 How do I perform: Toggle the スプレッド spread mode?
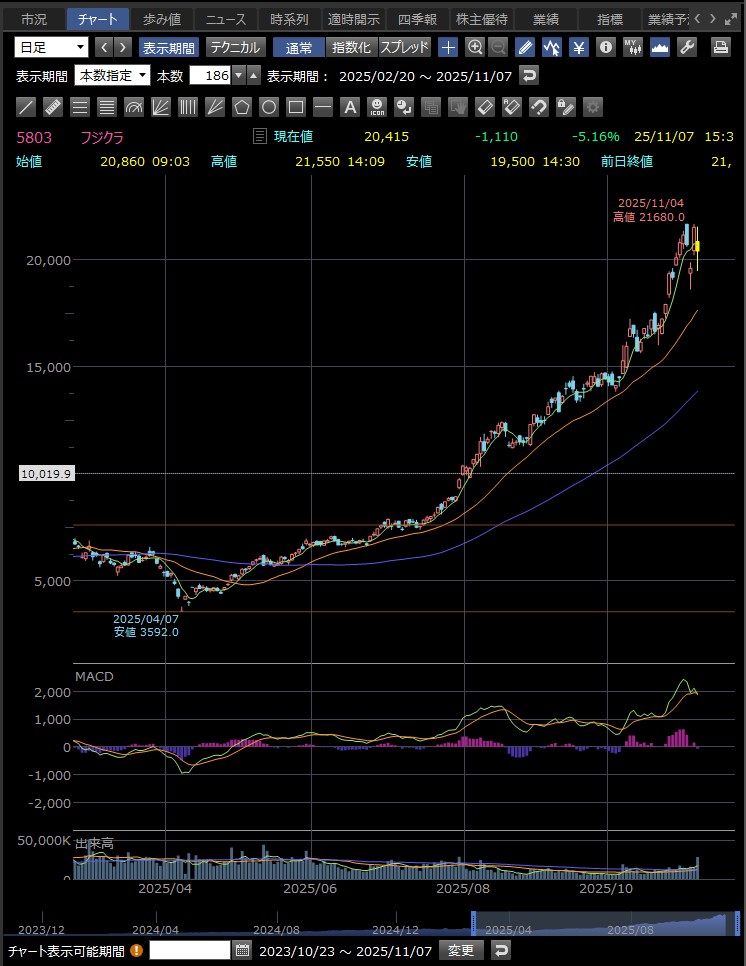[x=404, y=47]
